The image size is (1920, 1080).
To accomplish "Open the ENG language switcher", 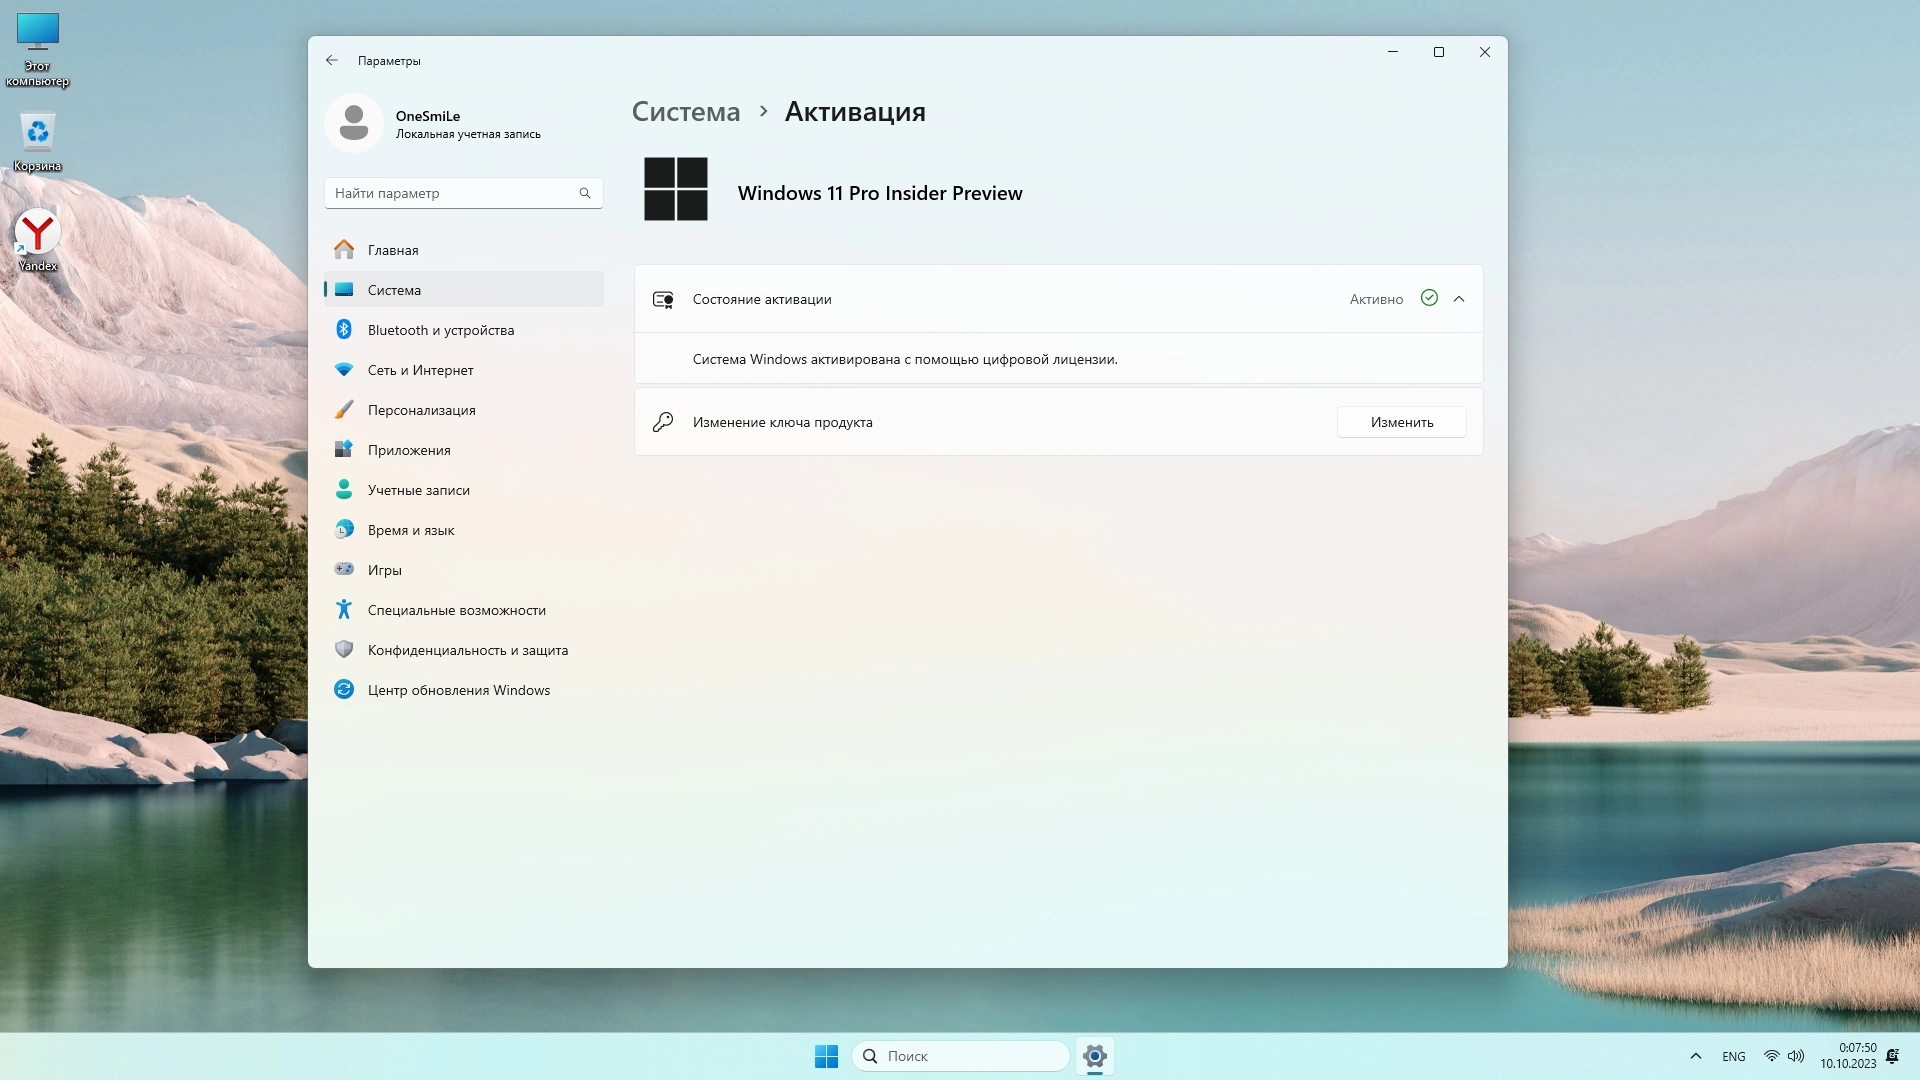I will coord(1733,1056).
